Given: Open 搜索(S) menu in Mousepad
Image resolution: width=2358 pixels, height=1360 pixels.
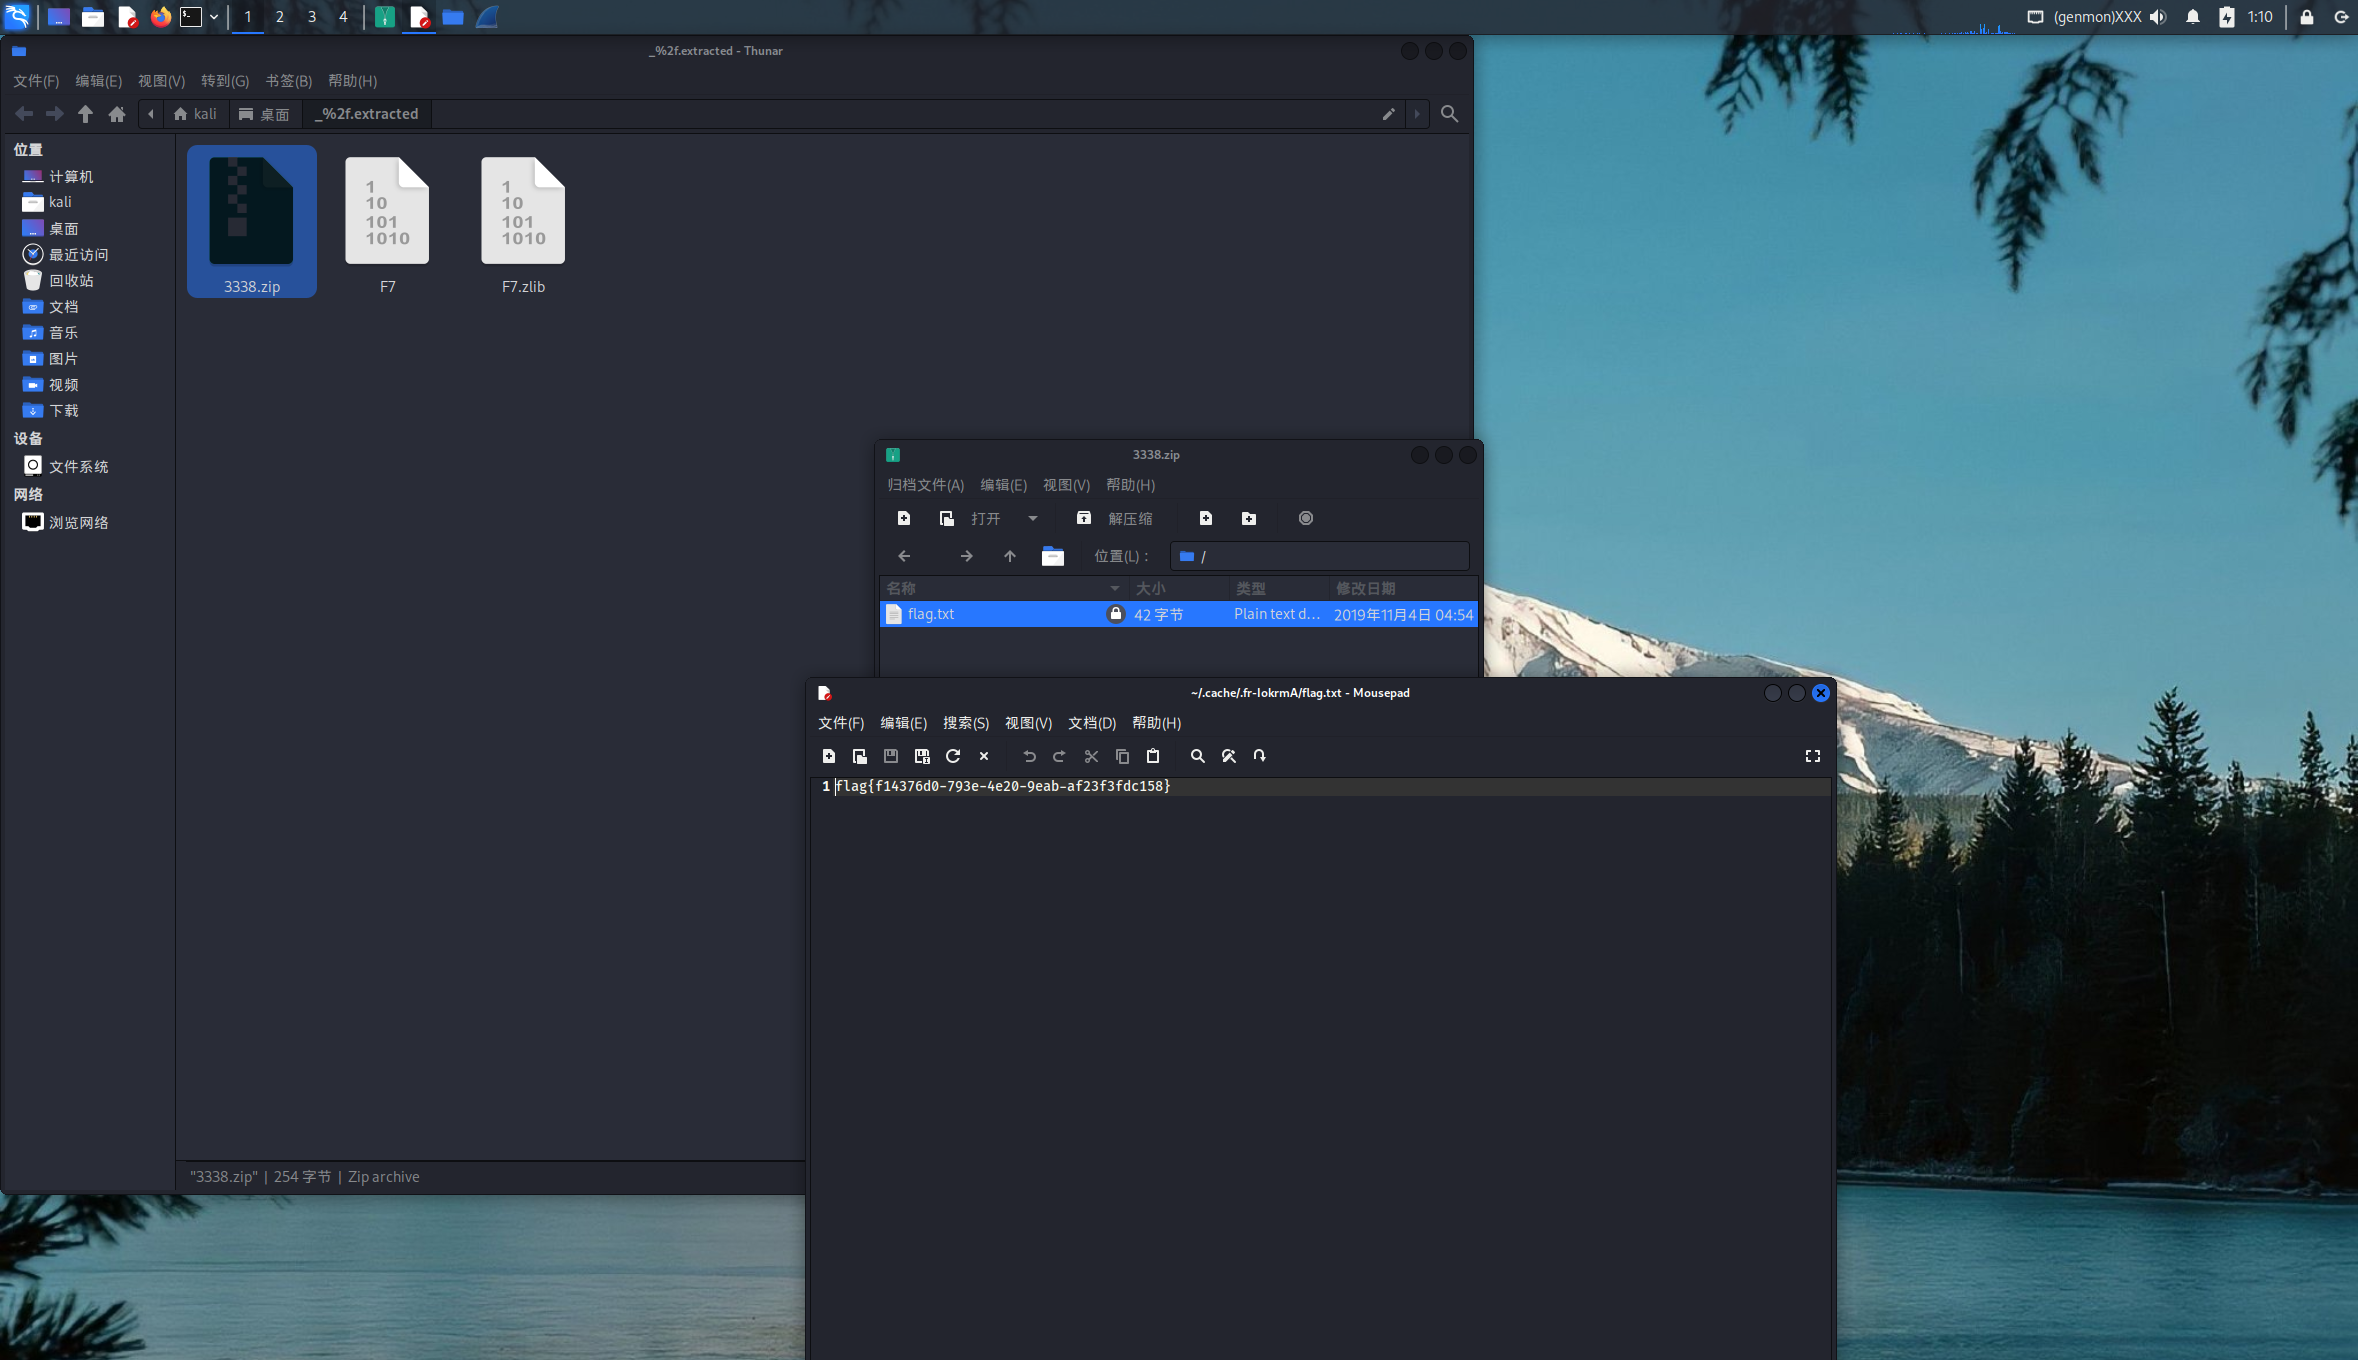Looking at the screenshot, I should pos(965,723).
